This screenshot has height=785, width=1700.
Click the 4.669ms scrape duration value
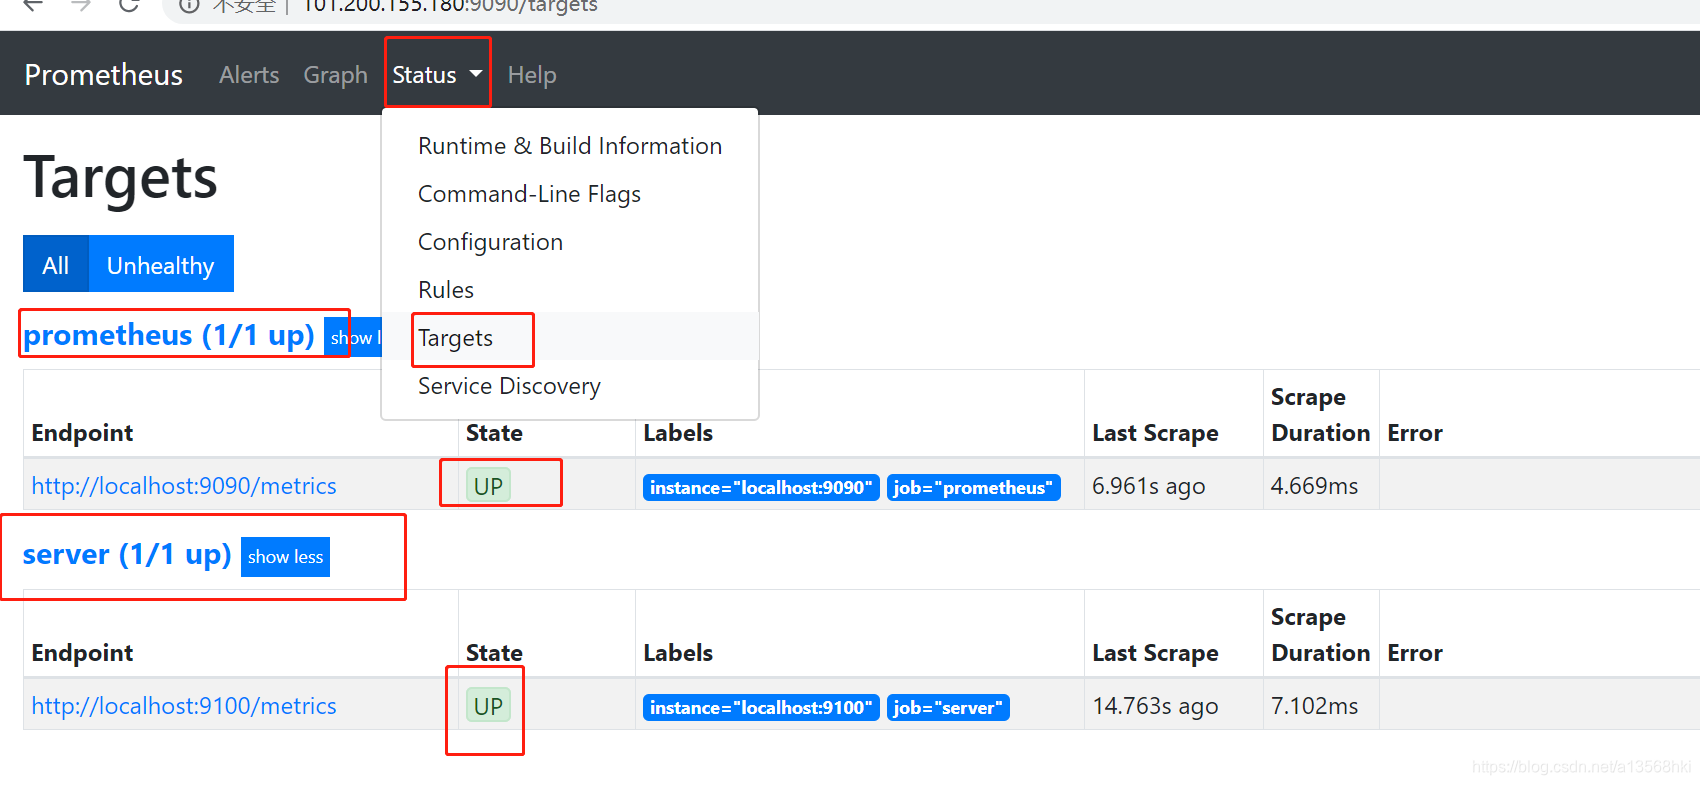(1314, 486)
